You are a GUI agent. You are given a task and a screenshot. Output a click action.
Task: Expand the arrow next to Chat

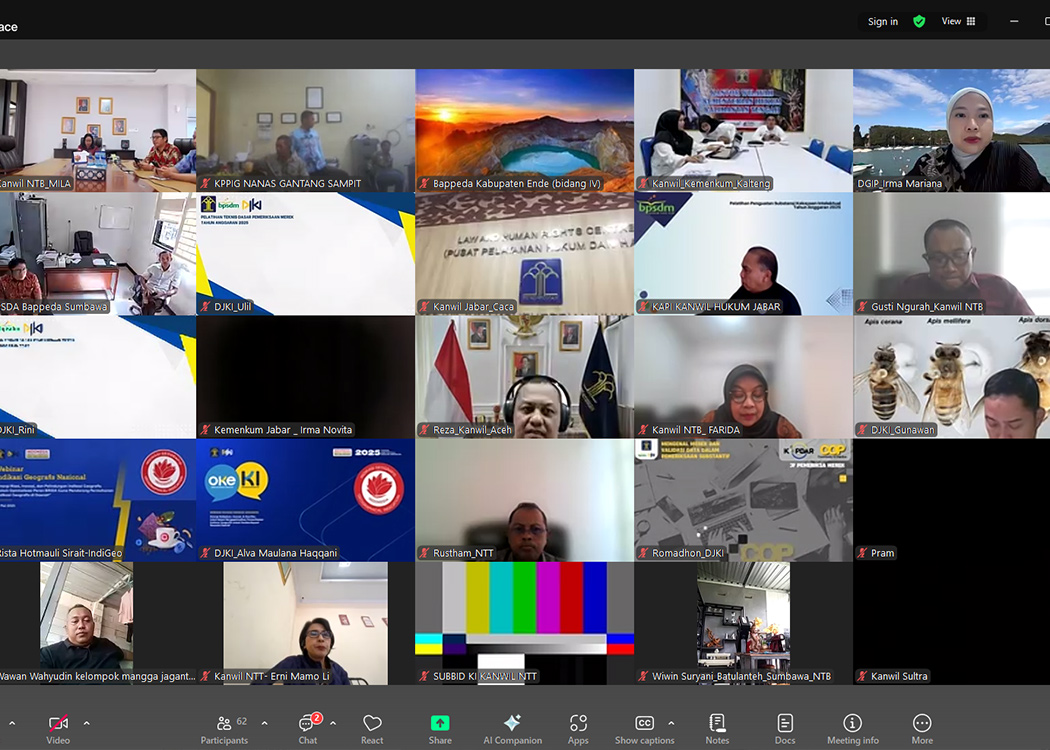click(333, 723)
